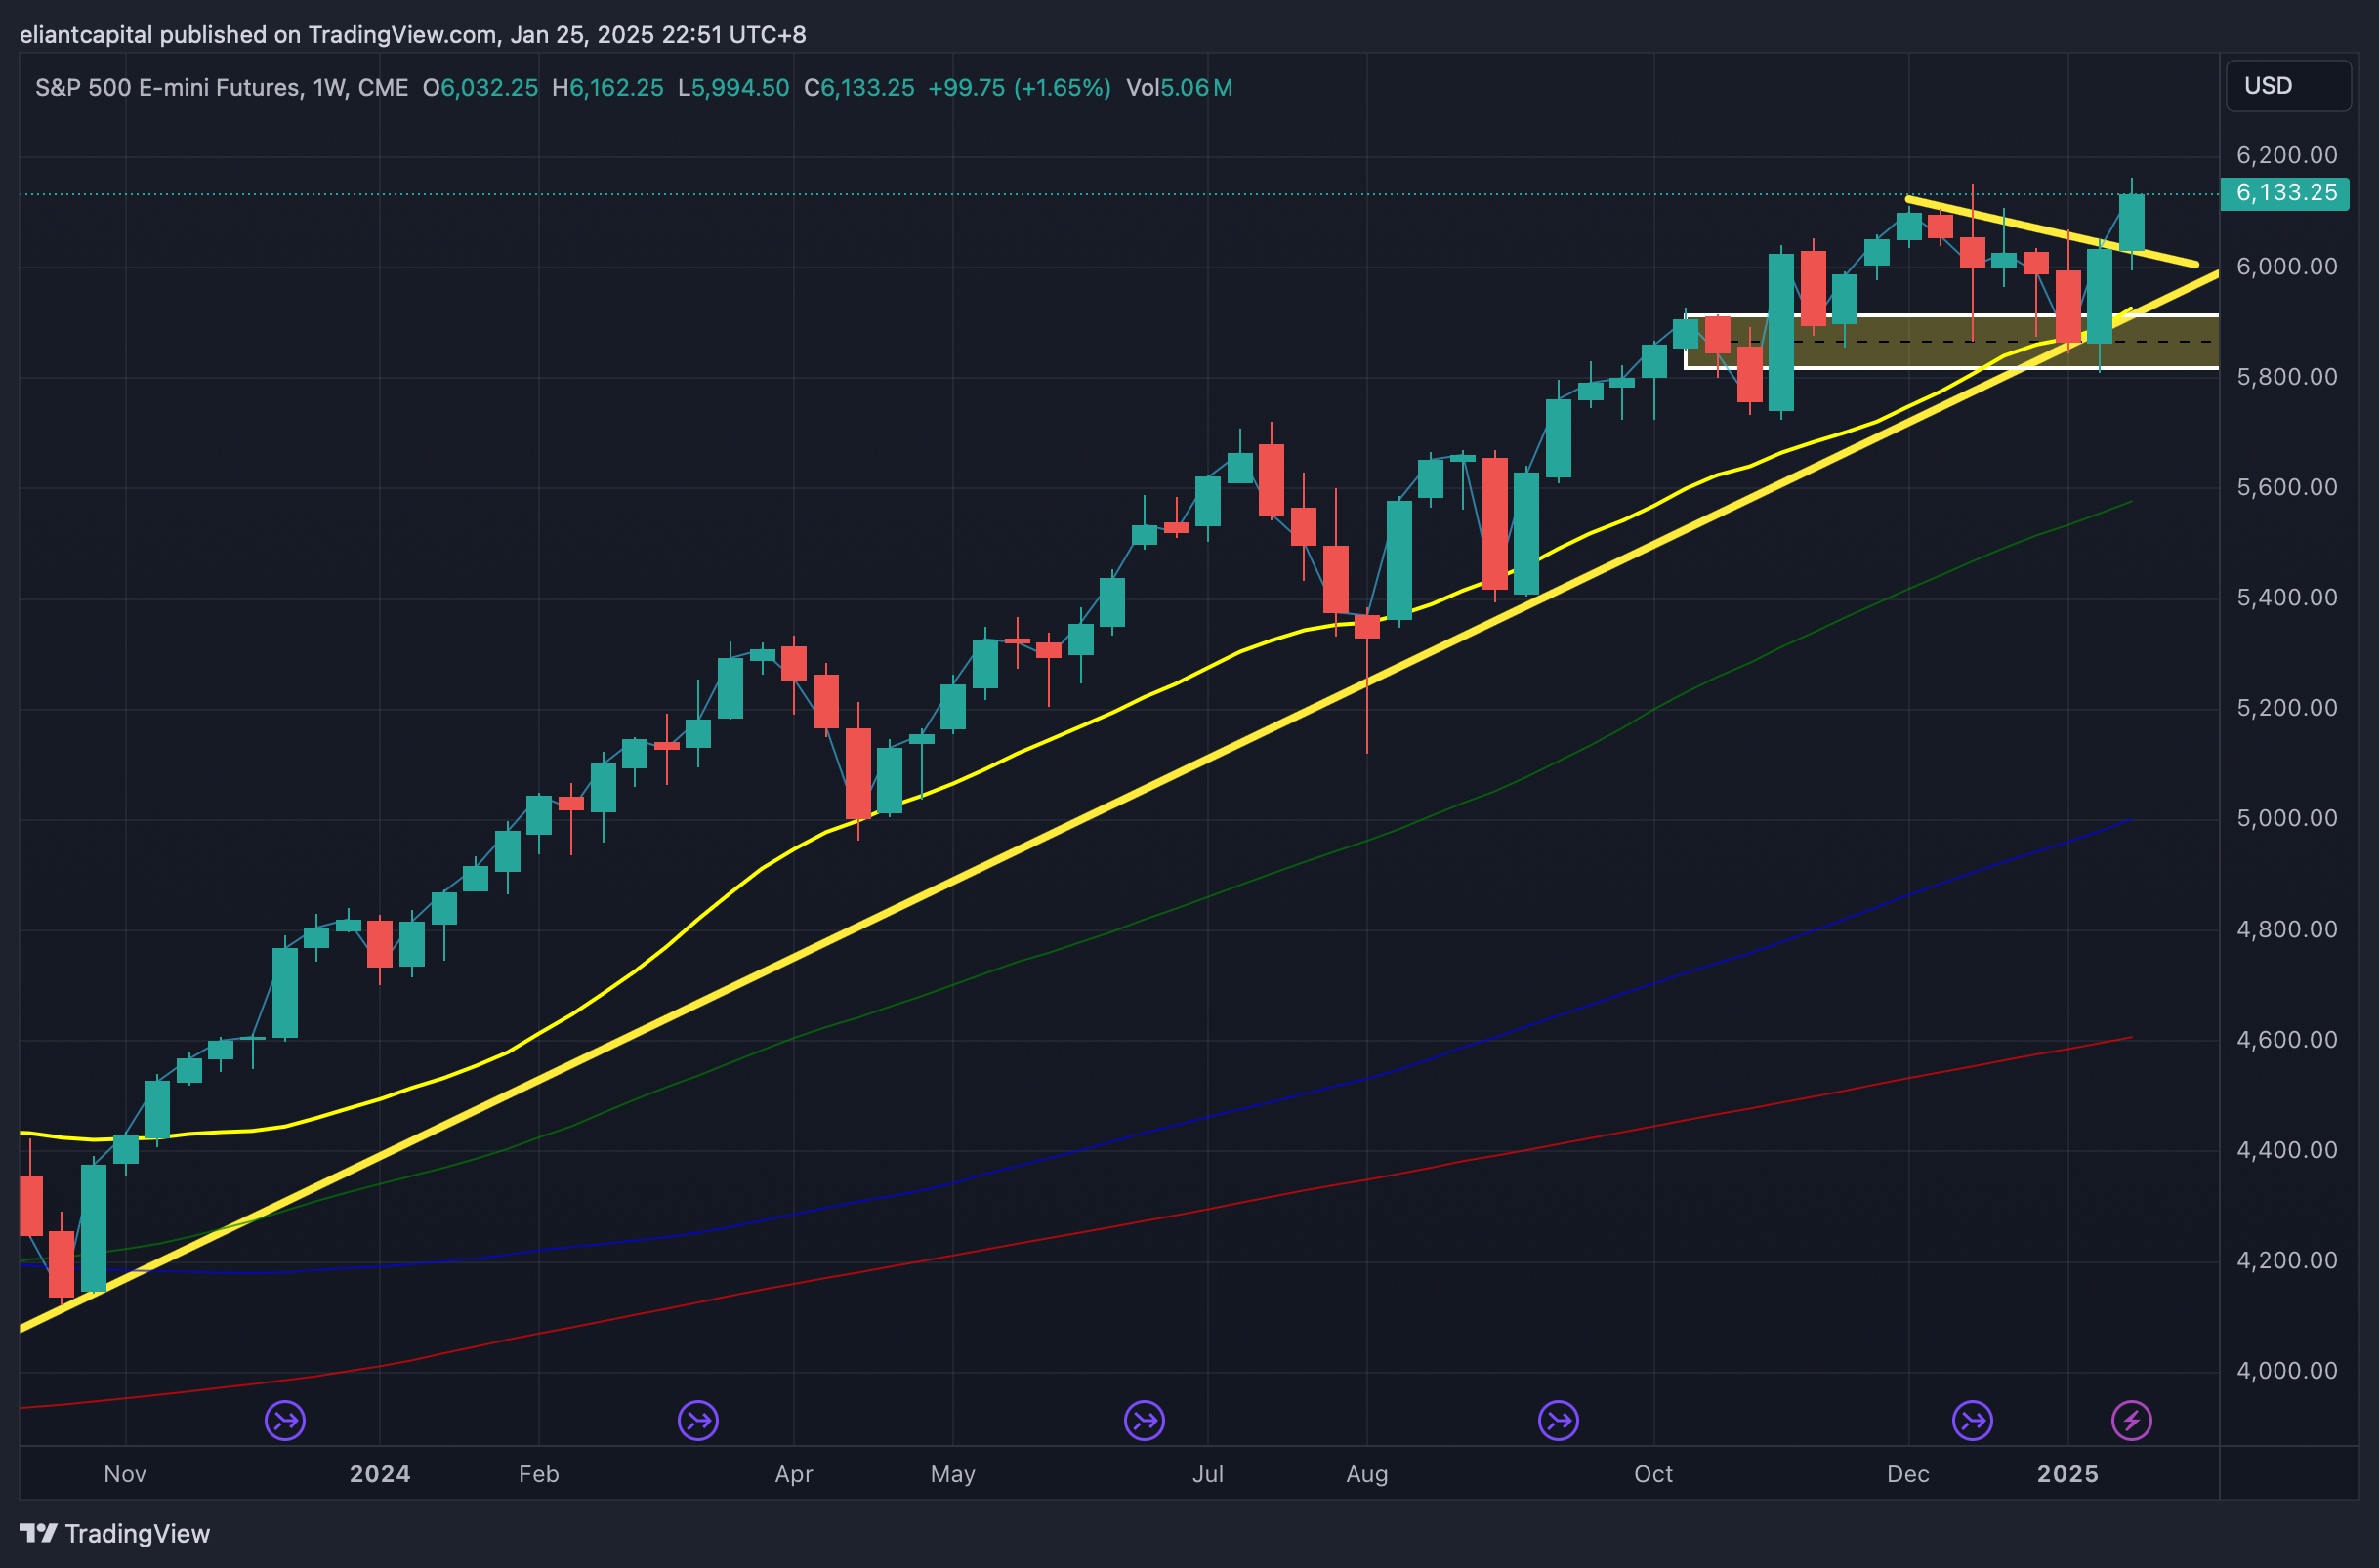Click the Vol 5.06 M volume readout
Viewport: 2379px width, 1568px height.
click(x=1178, y=88)
